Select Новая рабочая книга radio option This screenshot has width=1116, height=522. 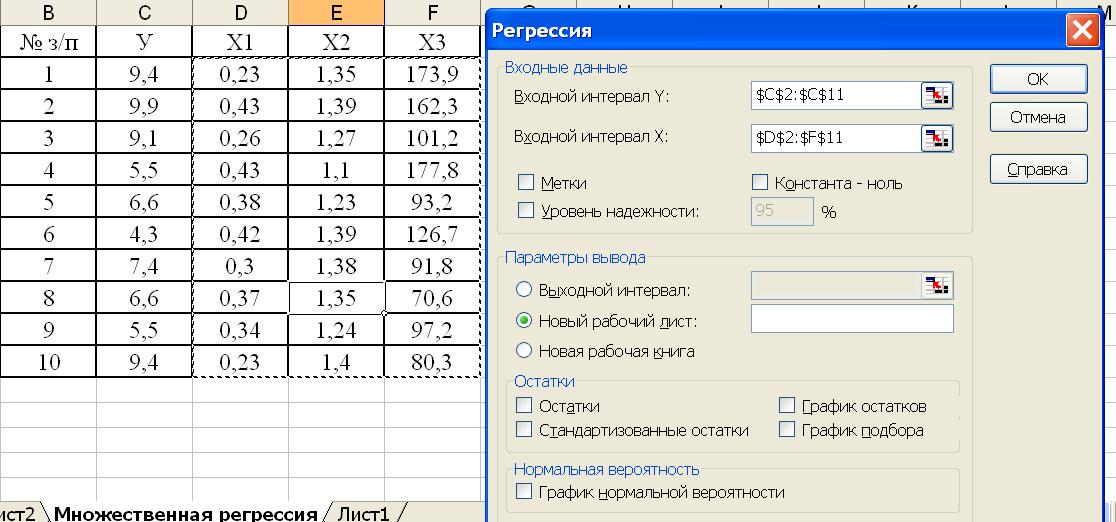click(x=524, y=350)
